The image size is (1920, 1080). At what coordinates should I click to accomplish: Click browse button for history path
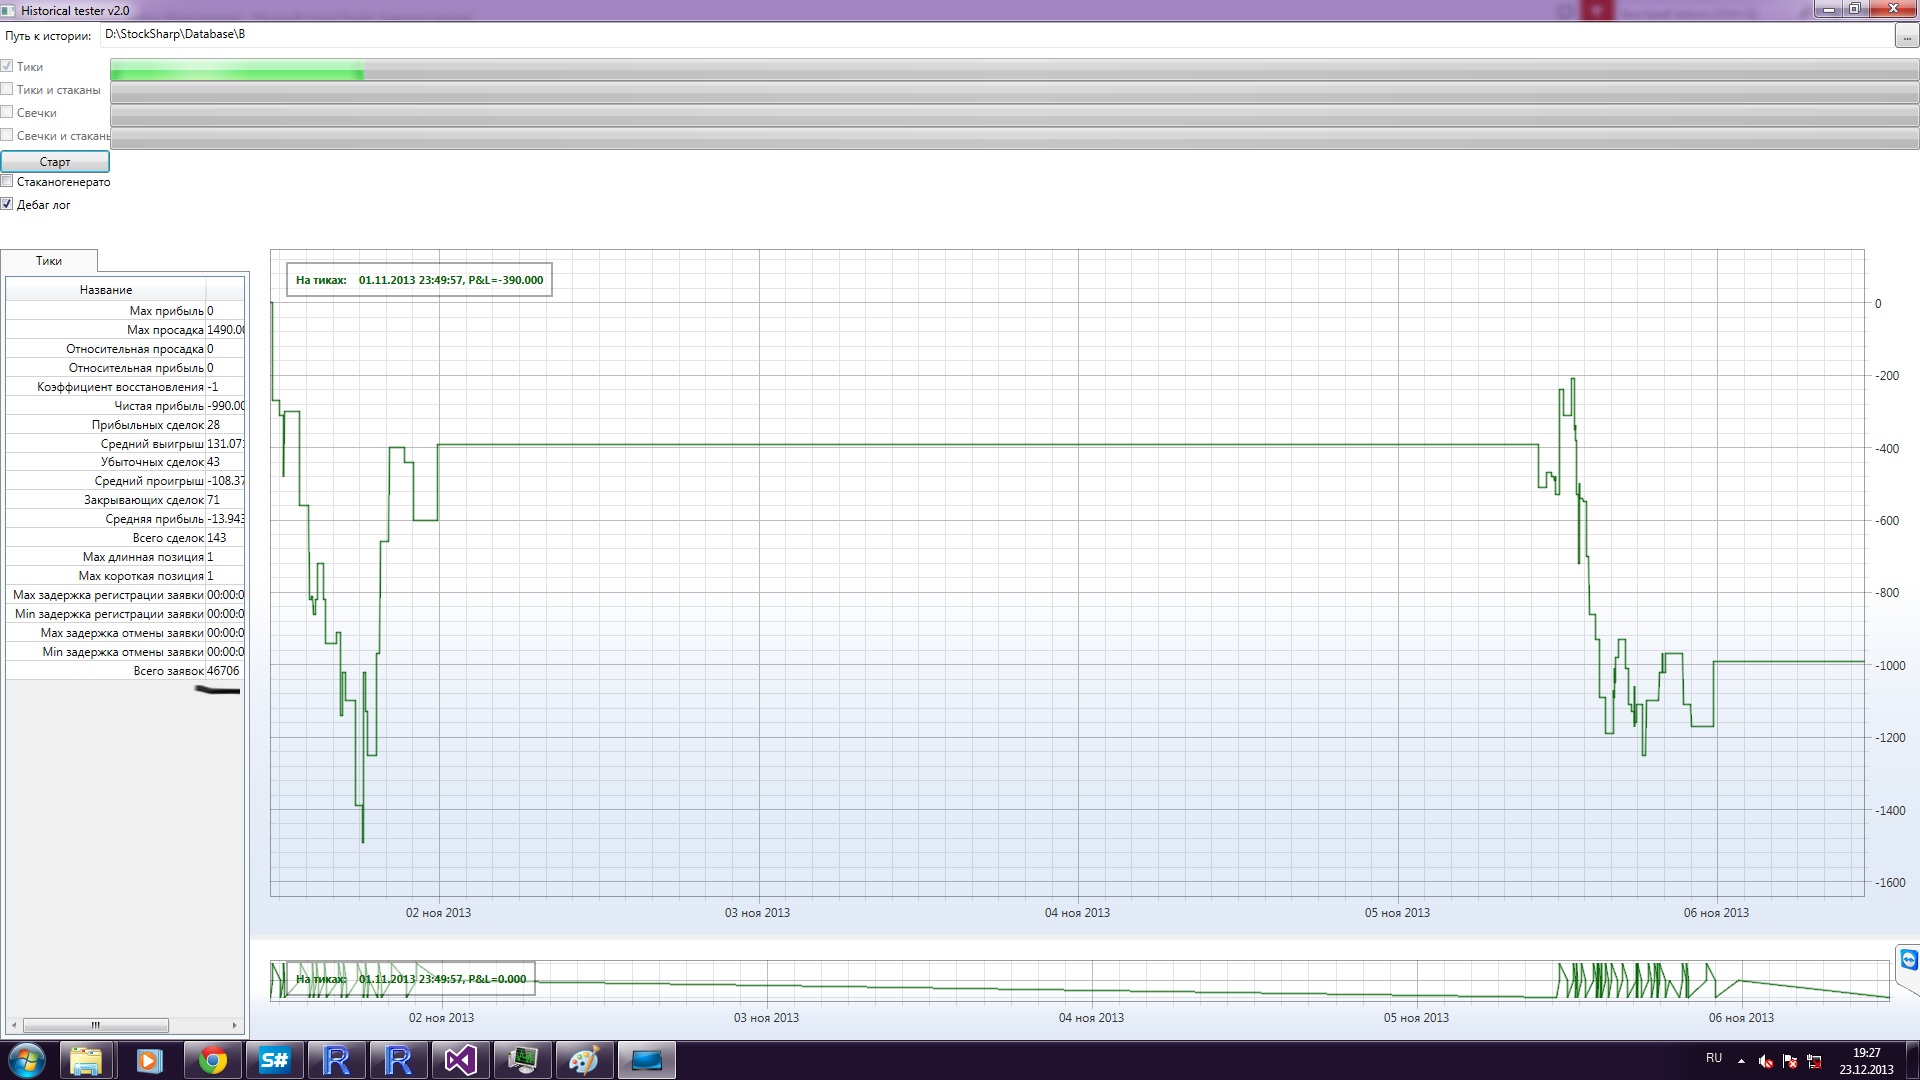point(1906,36)
